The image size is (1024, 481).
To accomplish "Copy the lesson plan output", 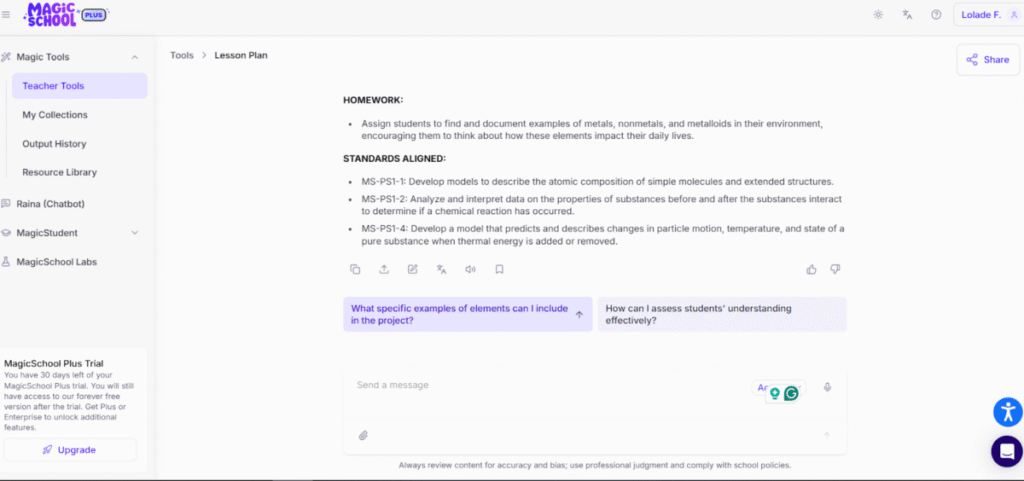I will (x=355, y=269).
